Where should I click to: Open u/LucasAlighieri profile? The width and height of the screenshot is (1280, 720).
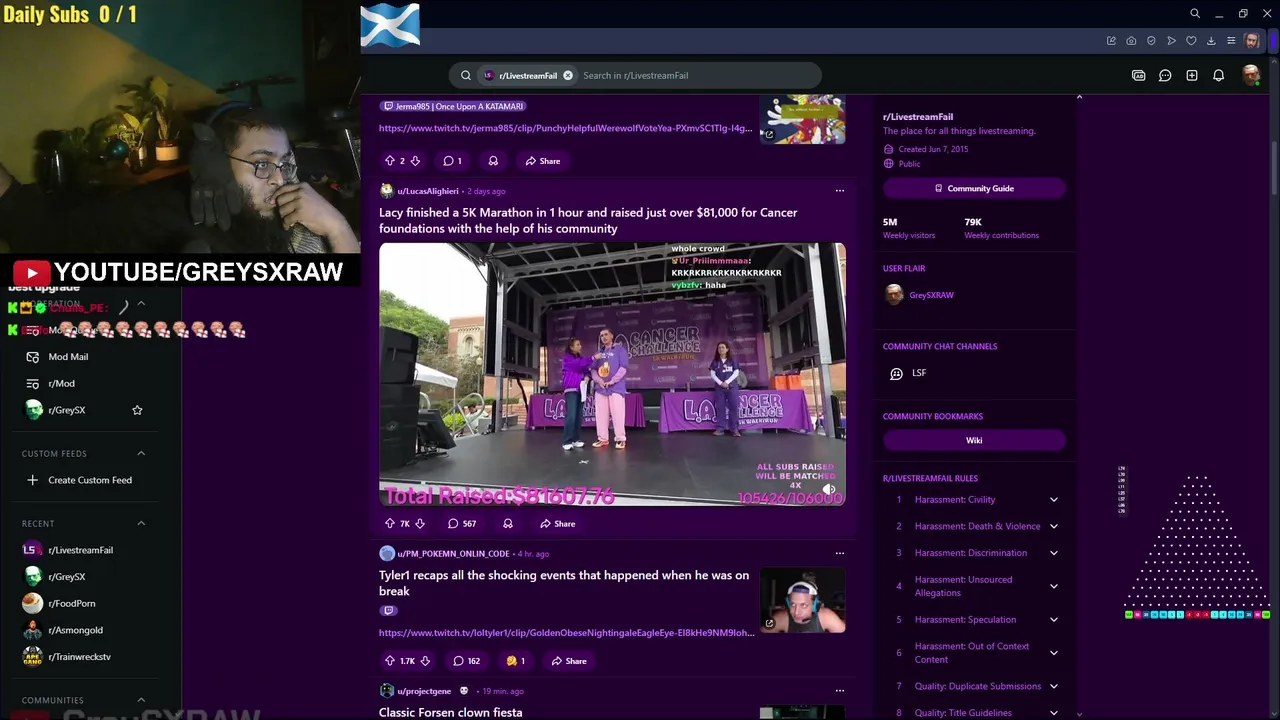tap(427, 191)
